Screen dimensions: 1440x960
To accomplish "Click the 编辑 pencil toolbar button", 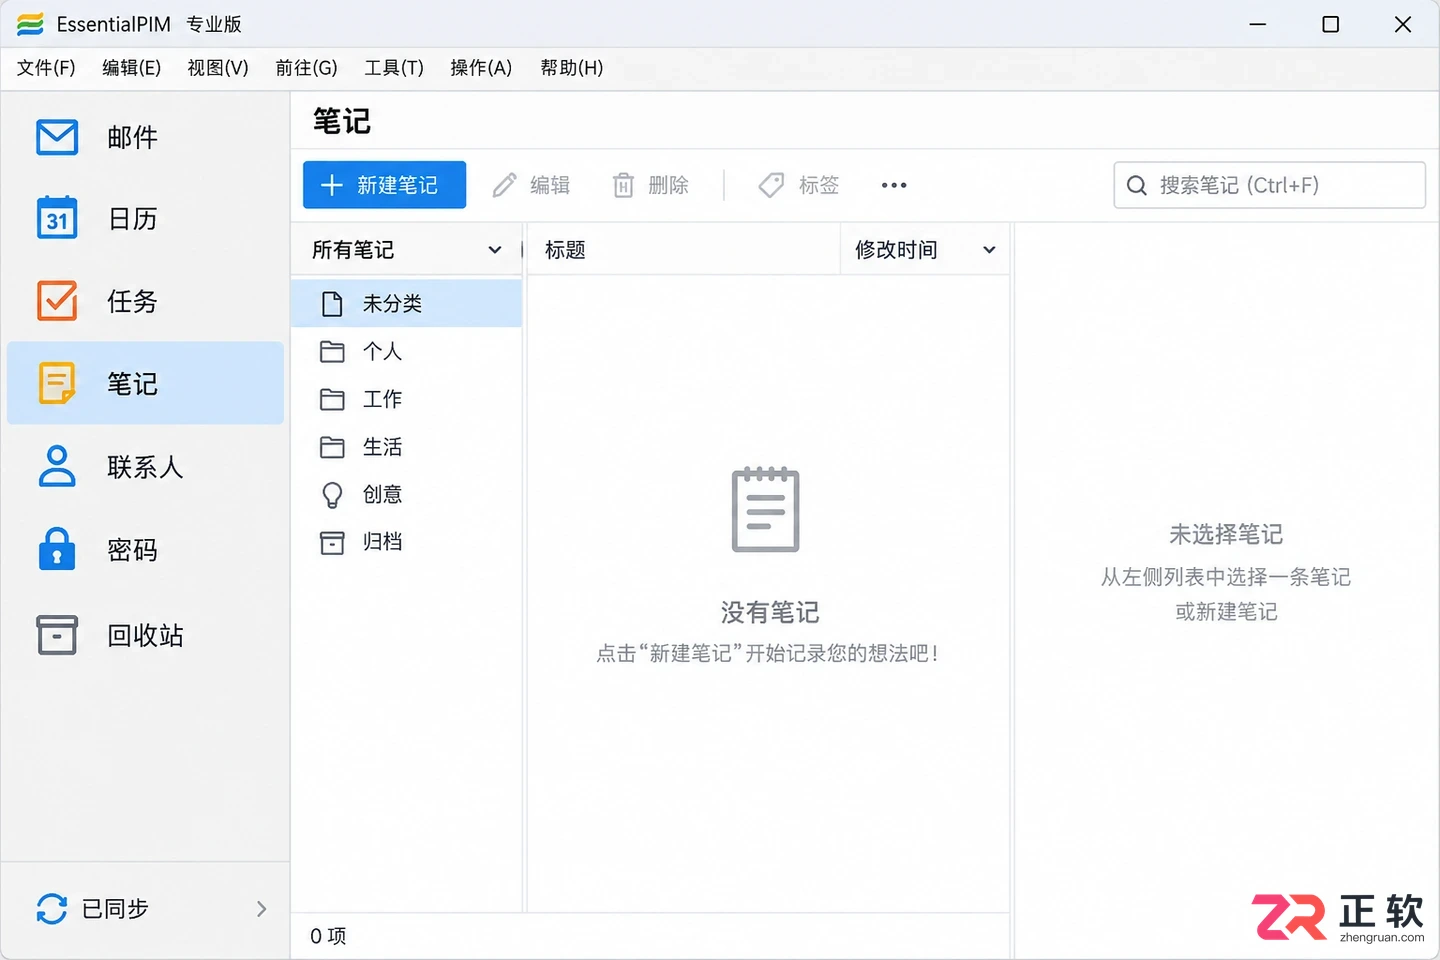I will coord(531,185).
